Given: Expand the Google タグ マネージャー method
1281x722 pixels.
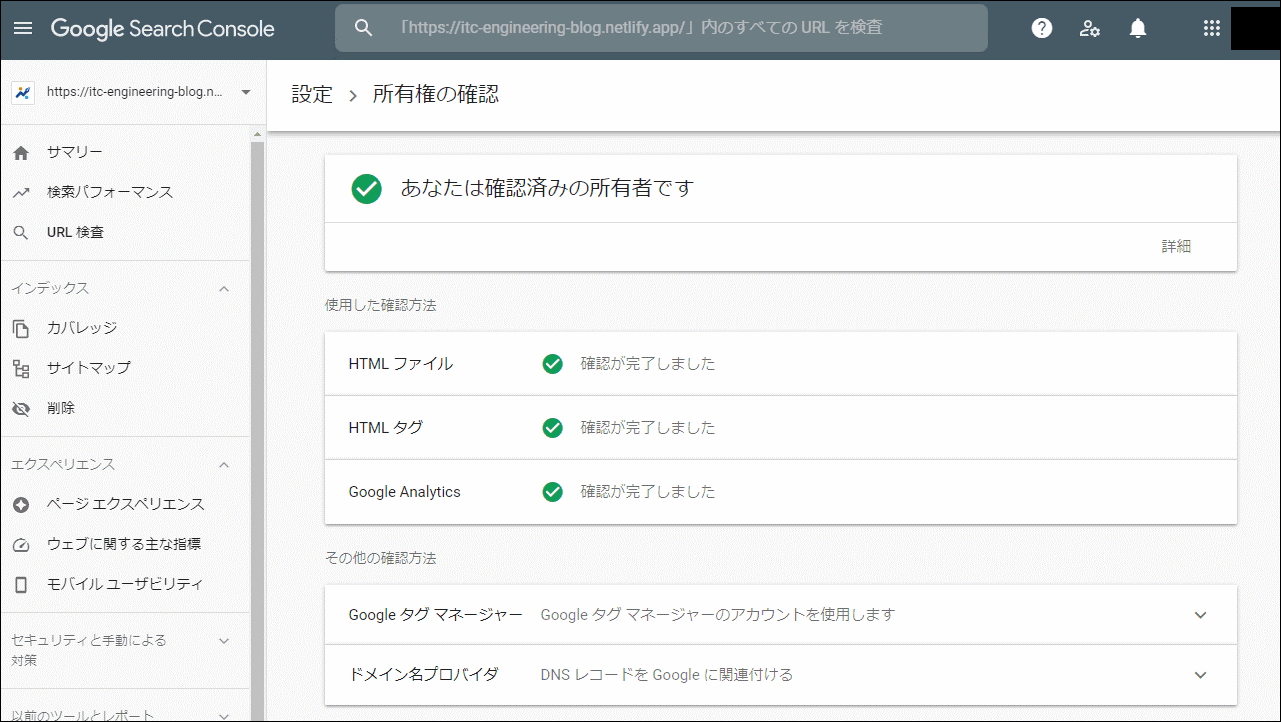Looking at the screenshot, I should [x=1201, y=615].
